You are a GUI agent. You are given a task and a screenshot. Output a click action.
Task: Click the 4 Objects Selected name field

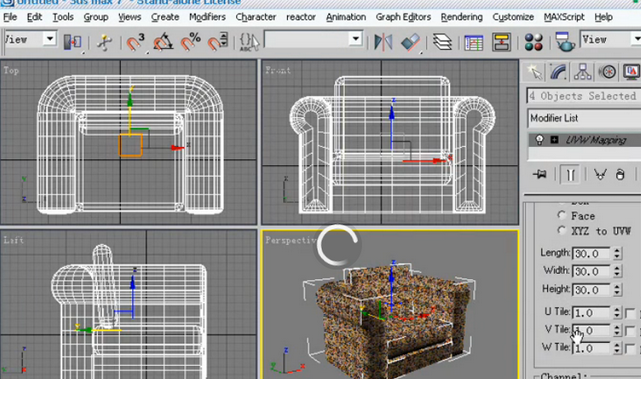[x=584, y=96]
